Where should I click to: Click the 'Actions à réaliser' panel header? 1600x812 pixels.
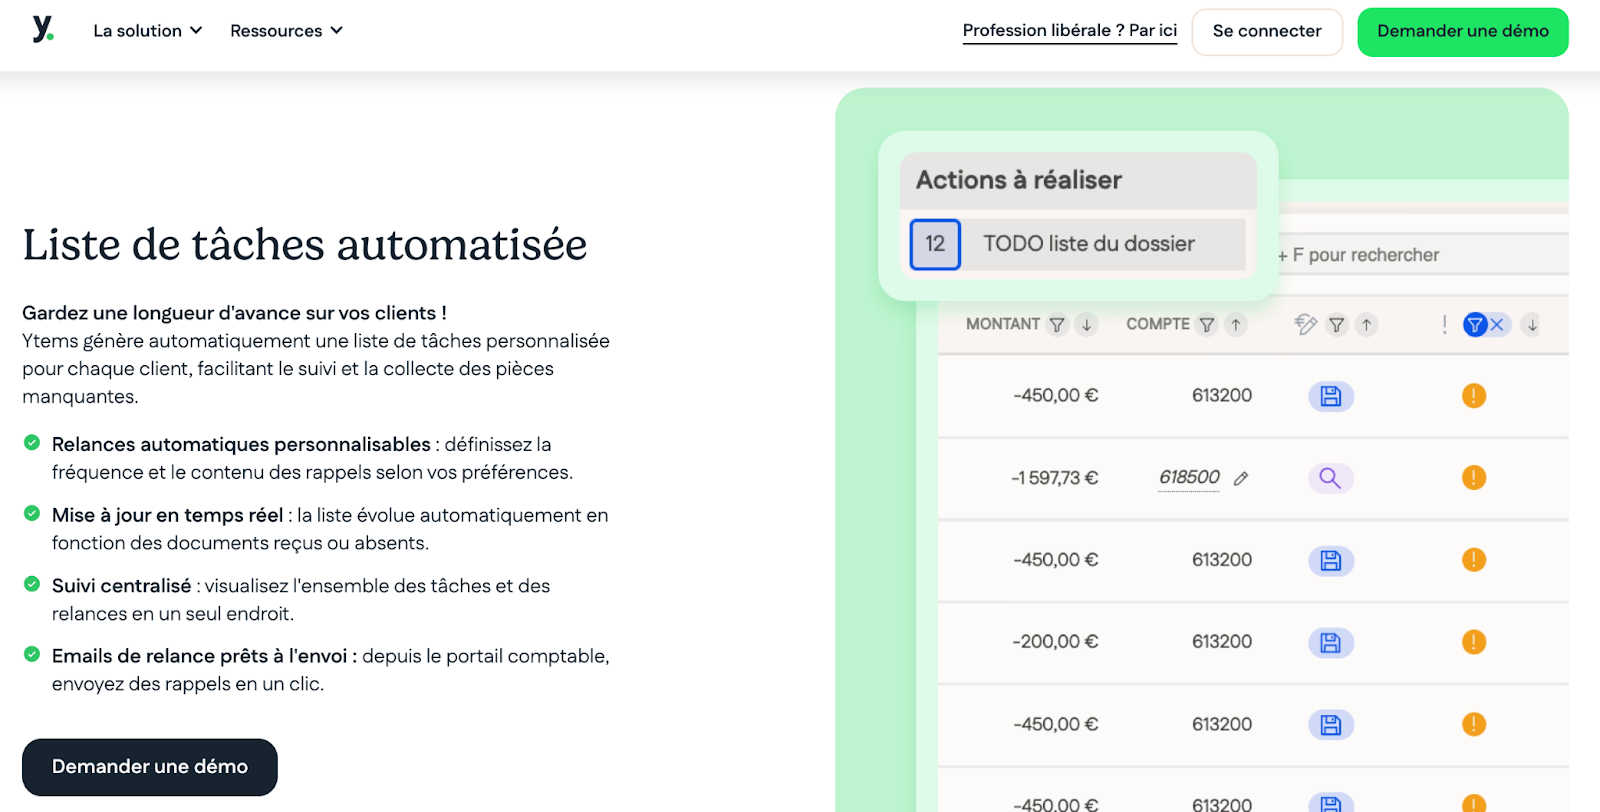pos(1078,181)
